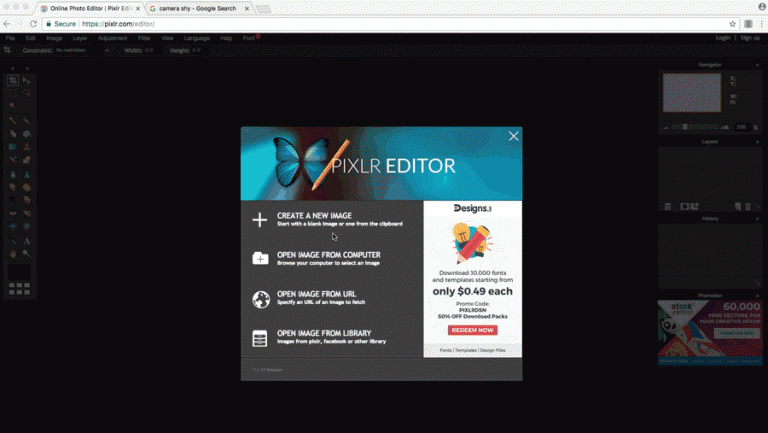Select the Eraser tool

point(13,134)
